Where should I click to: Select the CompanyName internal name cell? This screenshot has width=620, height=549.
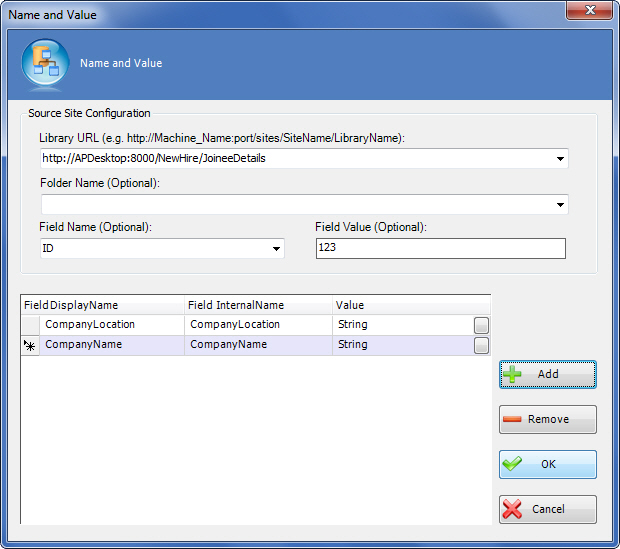(257, 345)
